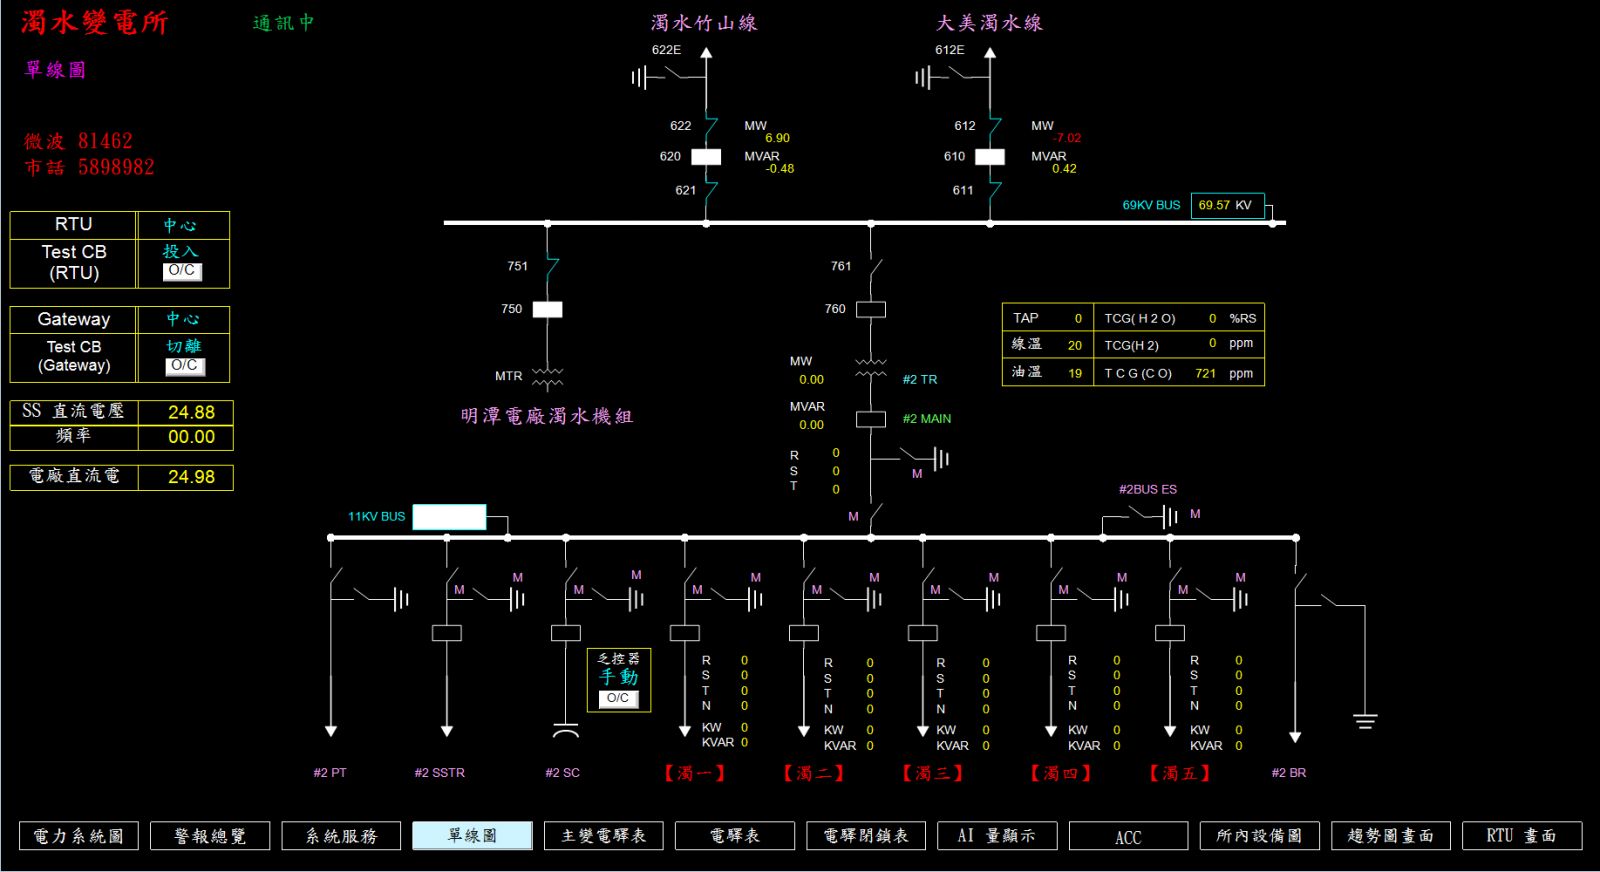Viewport: 1600px width, 872px height.
Task: Open the 系統服務 screen
Action: (341, 836)
